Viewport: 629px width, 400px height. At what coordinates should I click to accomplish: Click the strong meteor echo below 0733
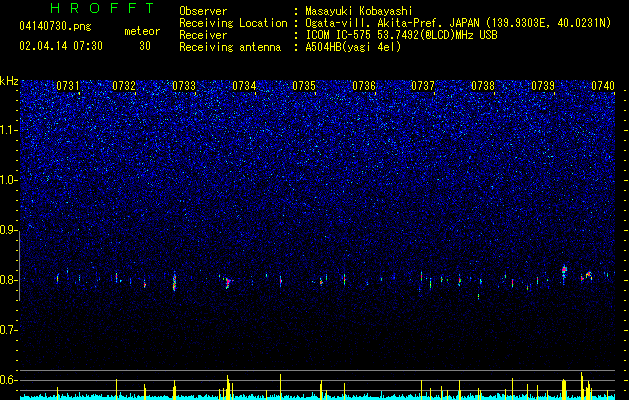174,281
